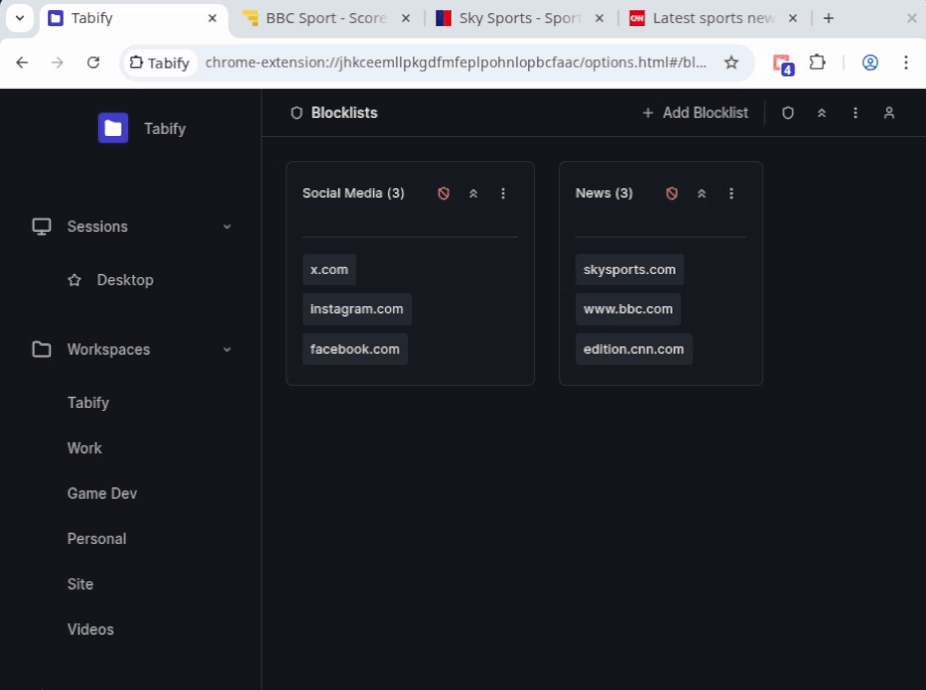Toggle the global blocking shield in header
This screenshot has height=690, width=926.
788,113
